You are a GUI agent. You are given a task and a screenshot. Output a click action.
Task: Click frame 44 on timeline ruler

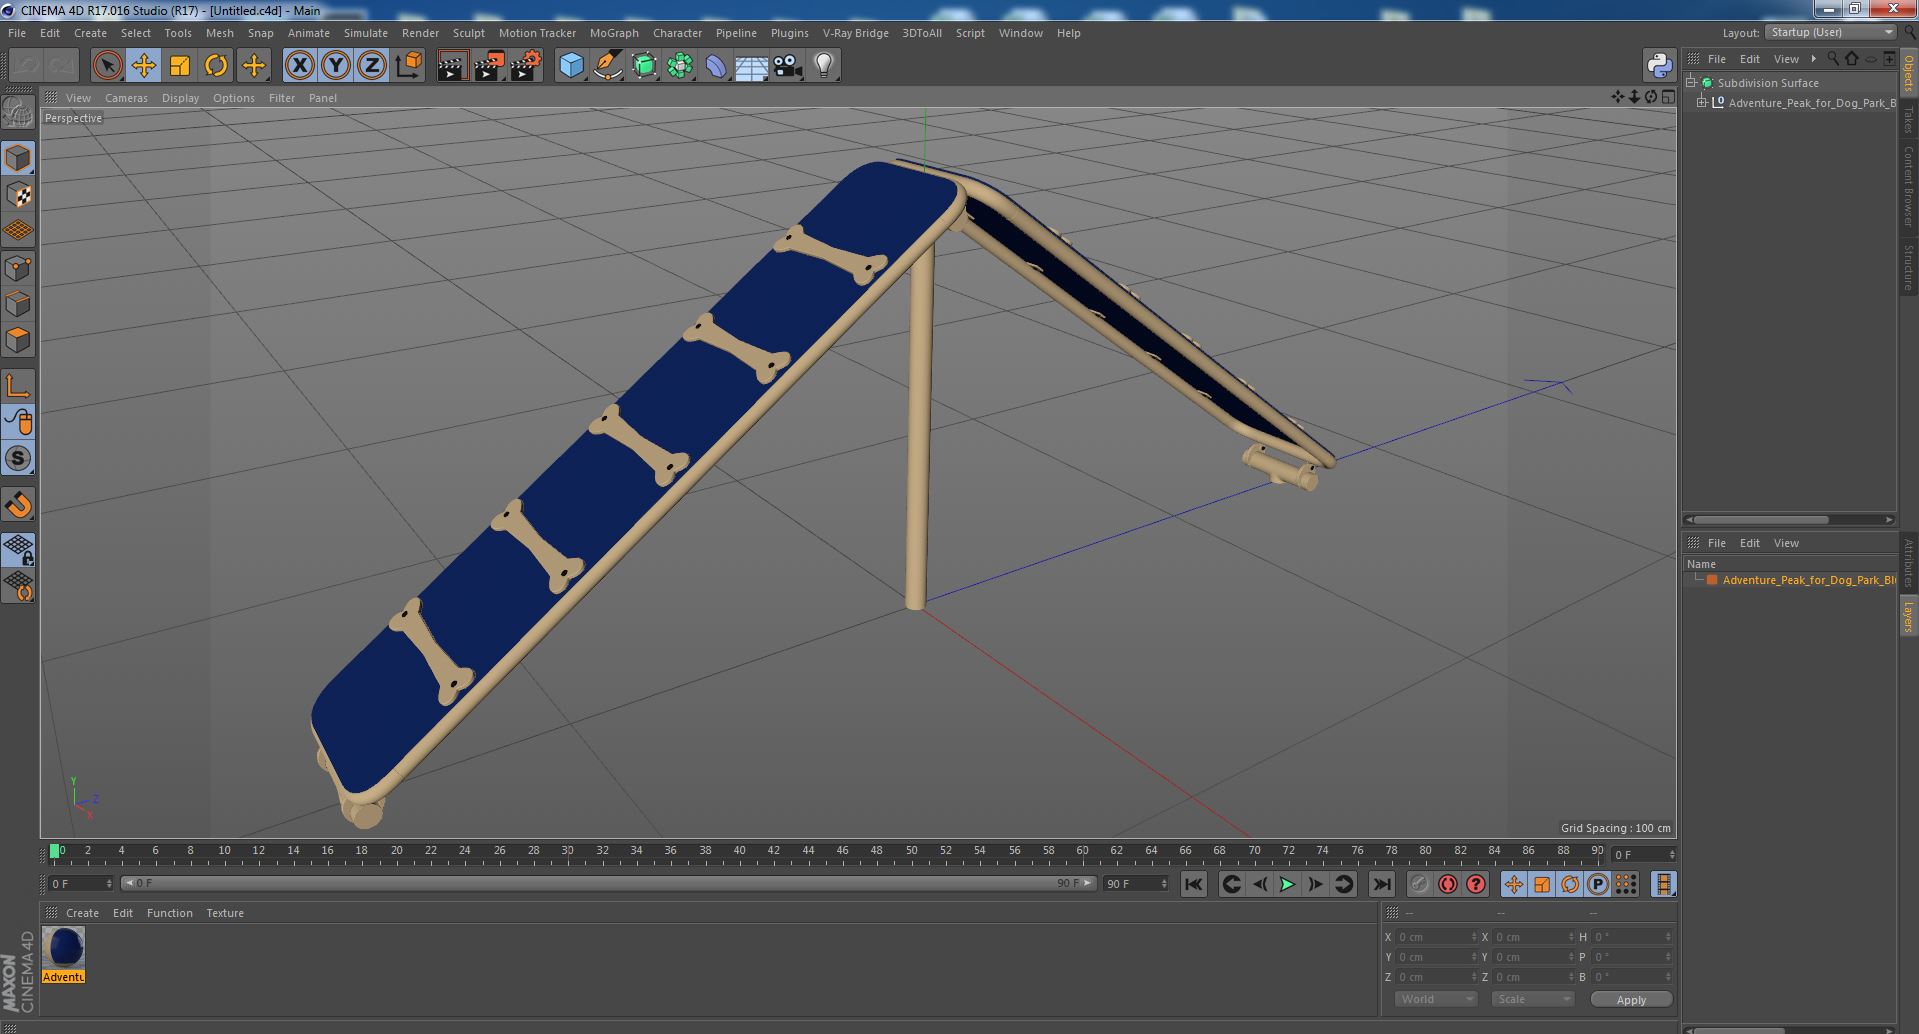[808, 850]
